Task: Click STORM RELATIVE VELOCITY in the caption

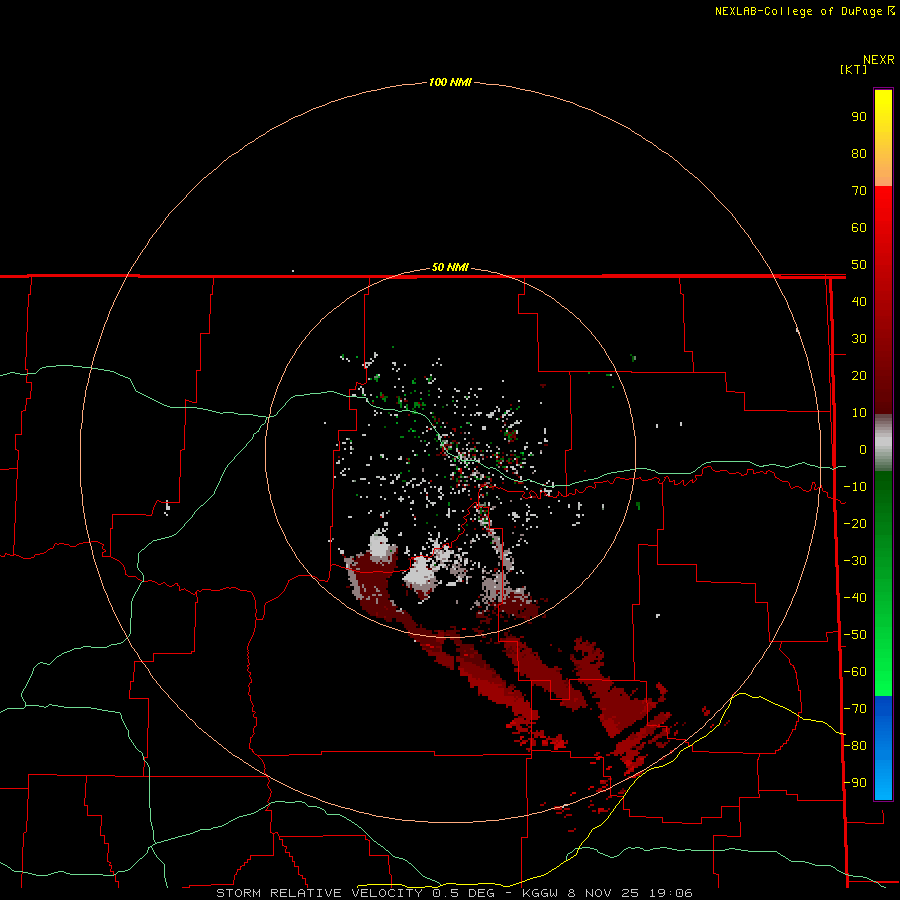Action: (x=320, y=893)
